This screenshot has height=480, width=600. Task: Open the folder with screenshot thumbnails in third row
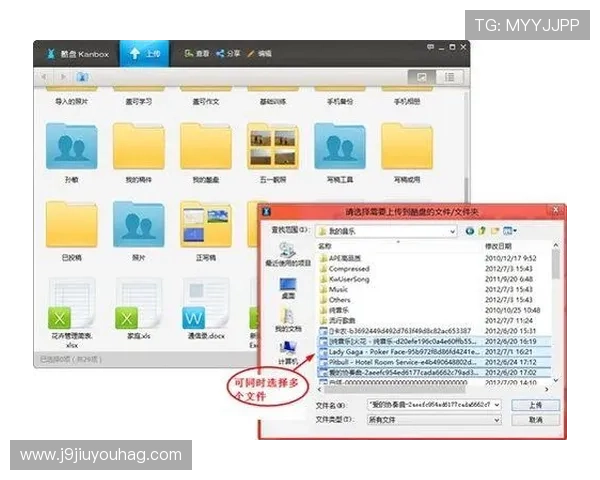tap(206, 224)
